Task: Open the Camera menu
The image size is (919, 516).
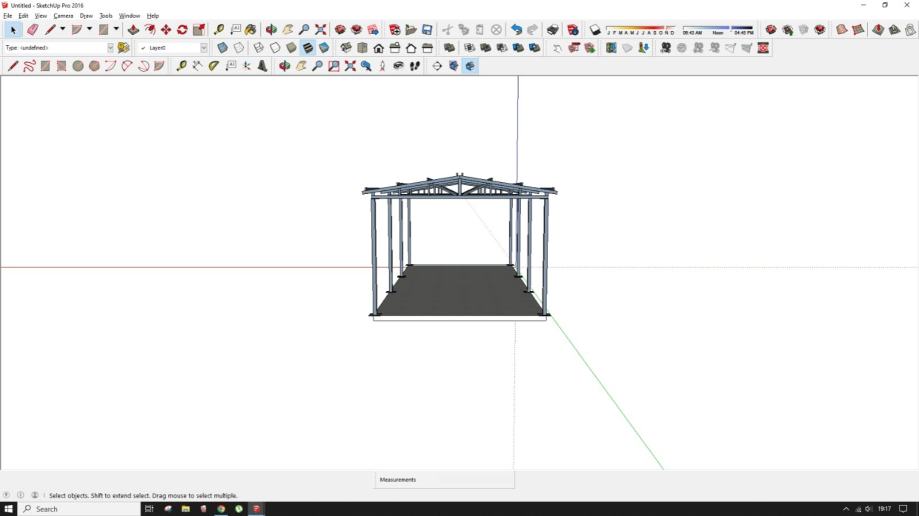Action: tap(63, 16)
